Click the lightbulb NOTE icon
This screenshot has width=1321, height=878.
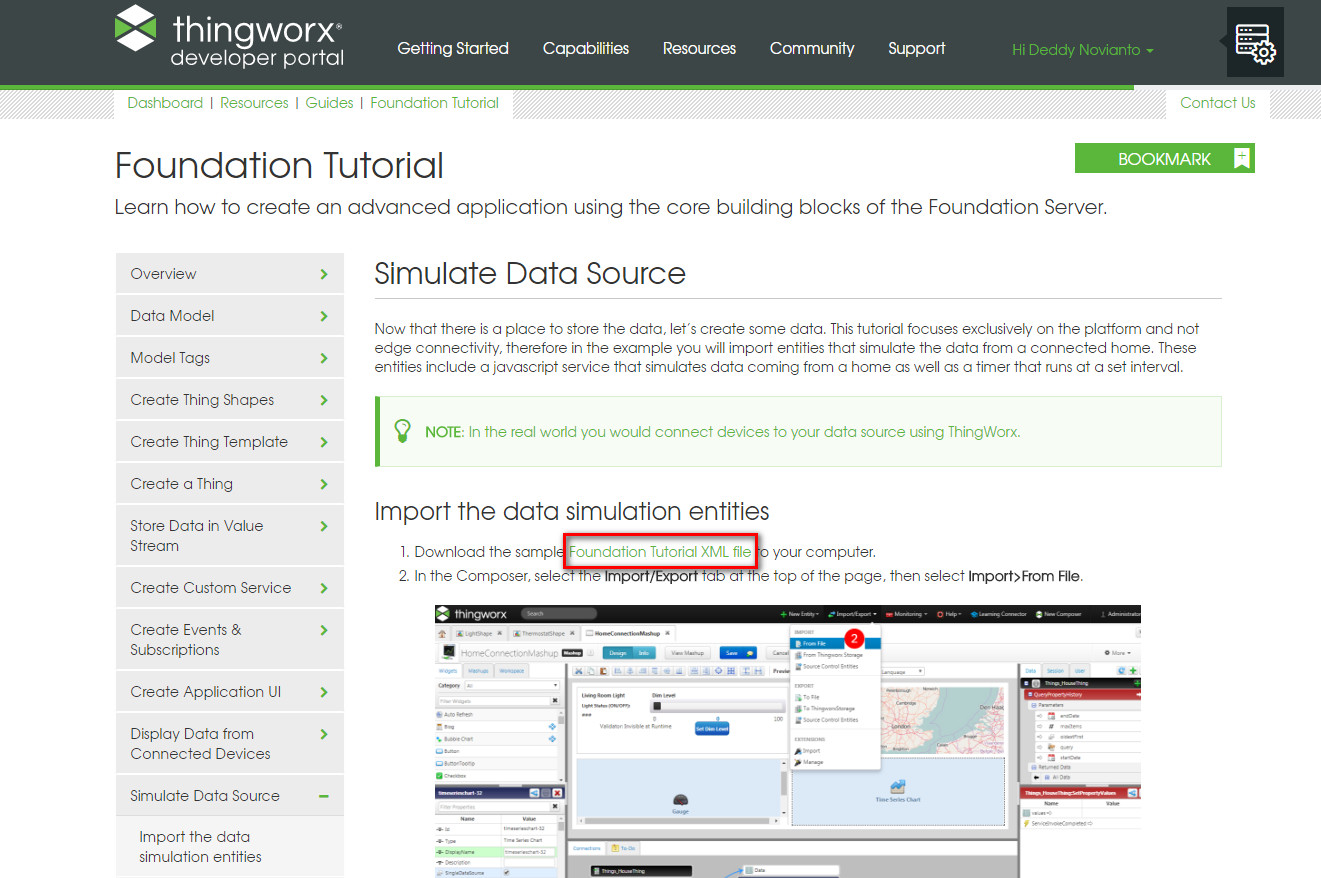(403, 431)
